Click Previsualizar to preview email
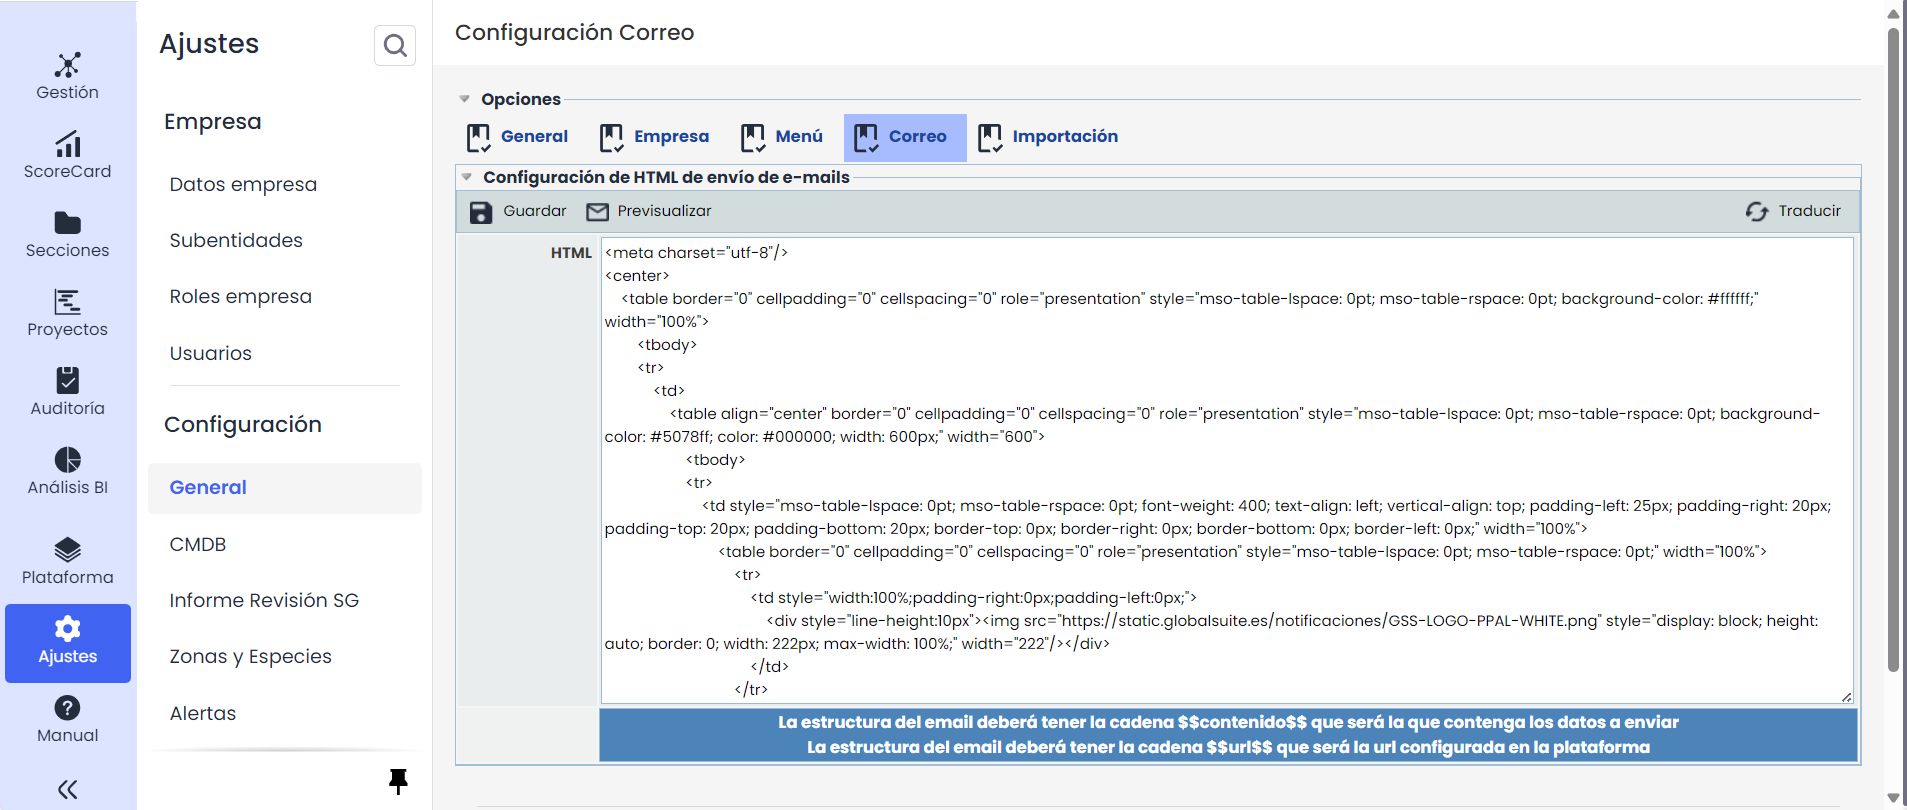This screenshot has width=1907, height=810. point(649,211)
